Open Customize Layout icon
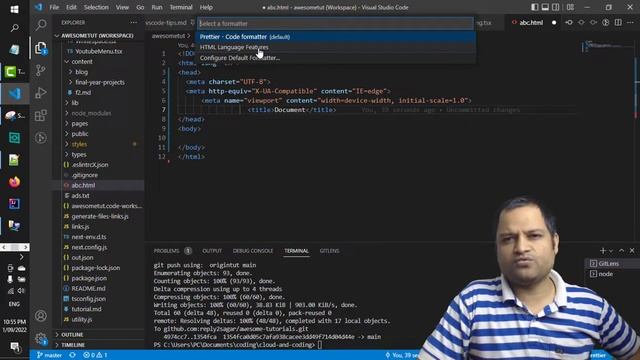Viewport: 640px width, 360px height. click(570, 7)
